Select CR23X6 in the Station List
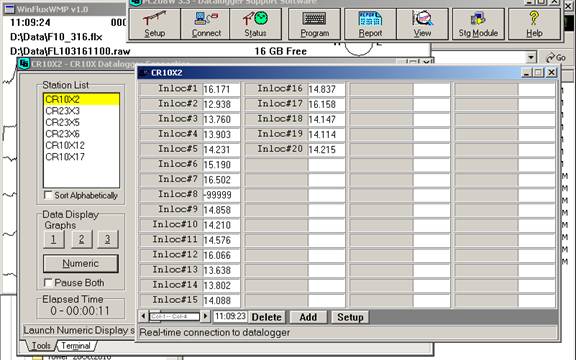The image size is (576, 360). click(x=81, y=134)
